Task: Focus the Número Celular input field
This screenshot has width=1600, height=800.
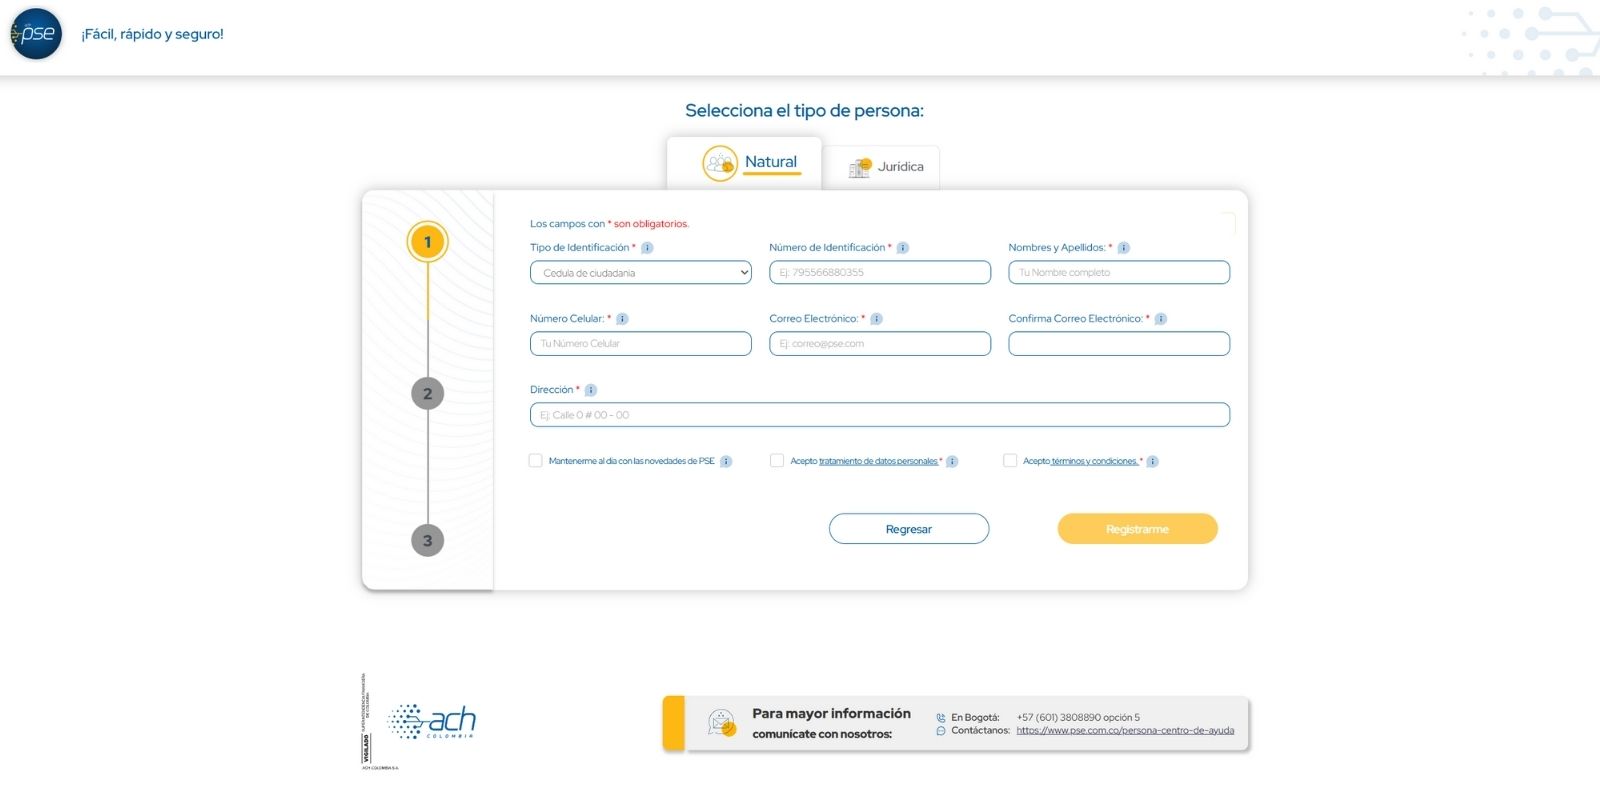Action: [x=641, y=343]
